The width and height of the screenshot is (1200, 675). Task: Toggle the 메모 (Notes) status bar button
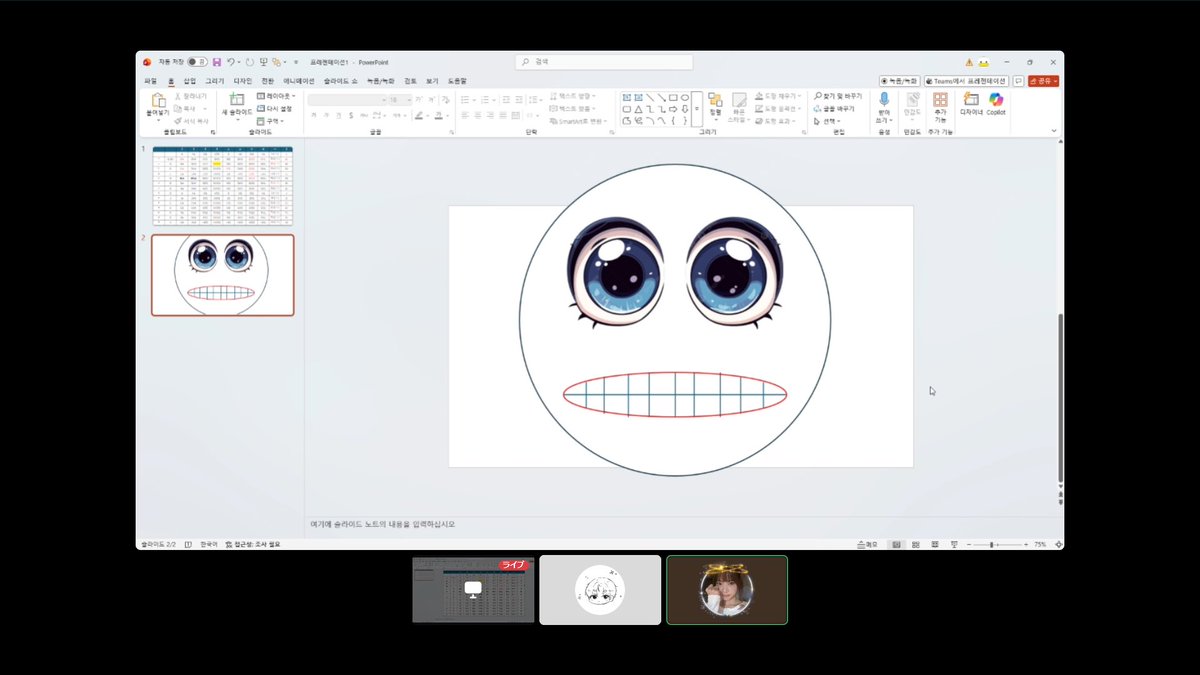tap(867, 544)
